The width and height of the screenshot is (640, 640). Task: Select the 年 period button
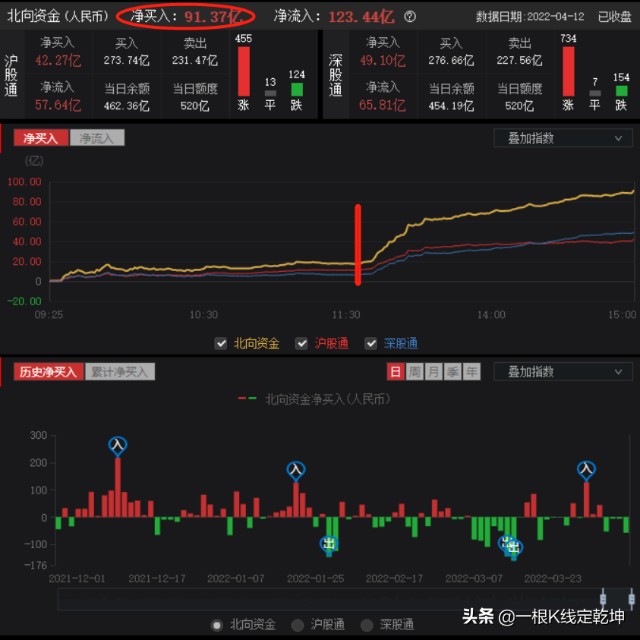pos(471,371)
